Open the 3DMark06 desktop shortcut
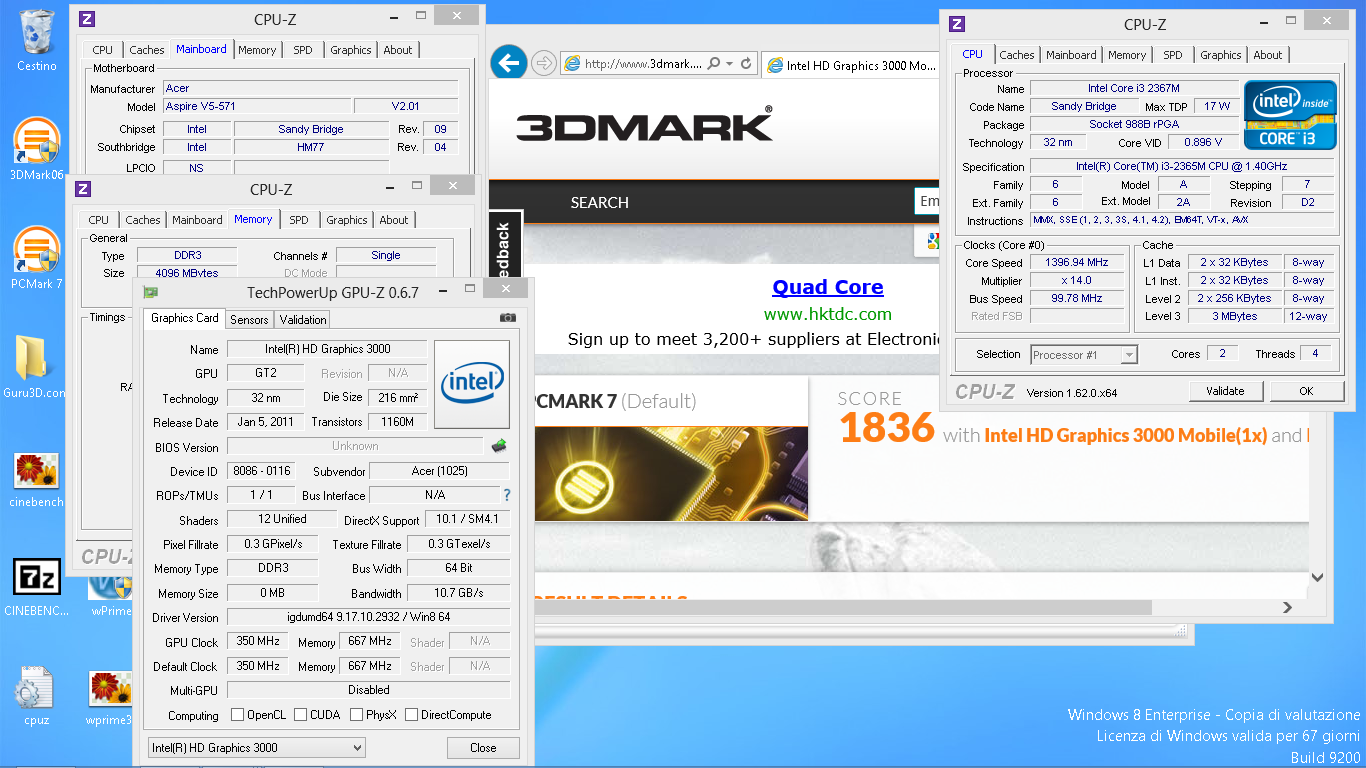The height and width of the screenshot is (768, 1366). point(36,148)
